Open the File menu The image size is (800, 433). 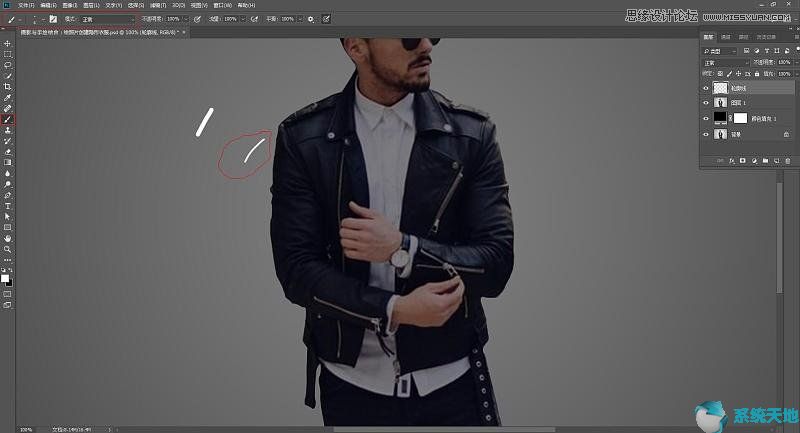pos(26,5)
